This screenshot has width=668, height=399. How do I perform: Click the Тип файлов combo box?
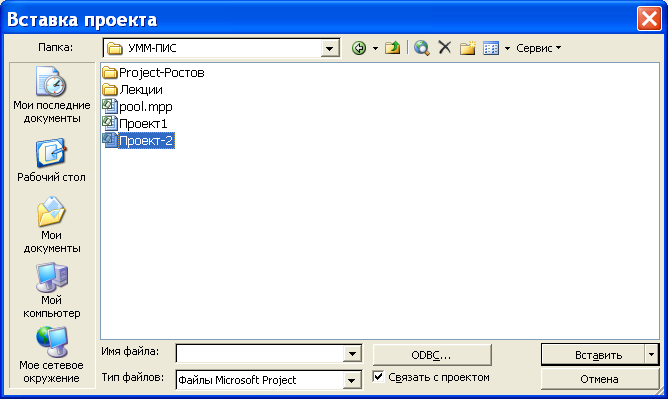pos(269,380)
